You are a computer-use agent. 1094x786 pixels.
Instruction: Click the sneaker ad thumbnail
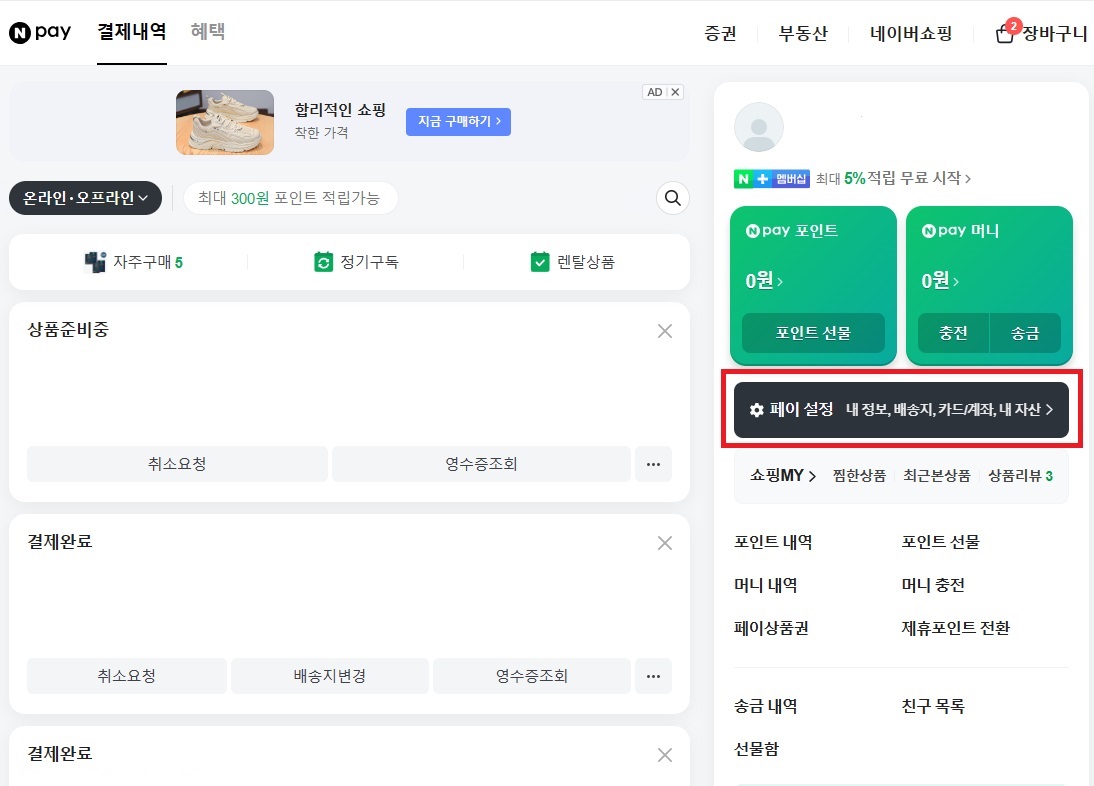(225, 122)
